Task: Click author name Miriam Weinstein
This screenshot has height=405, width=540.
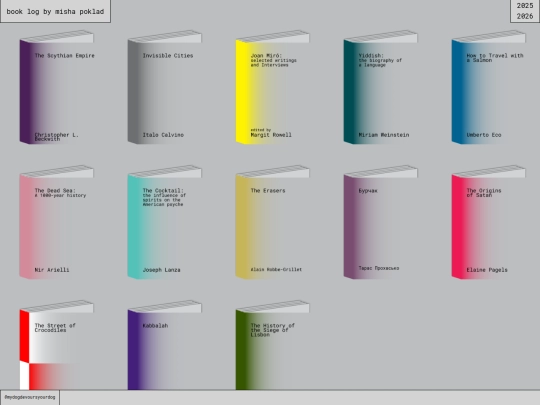Action: click(x=384, y=135)
